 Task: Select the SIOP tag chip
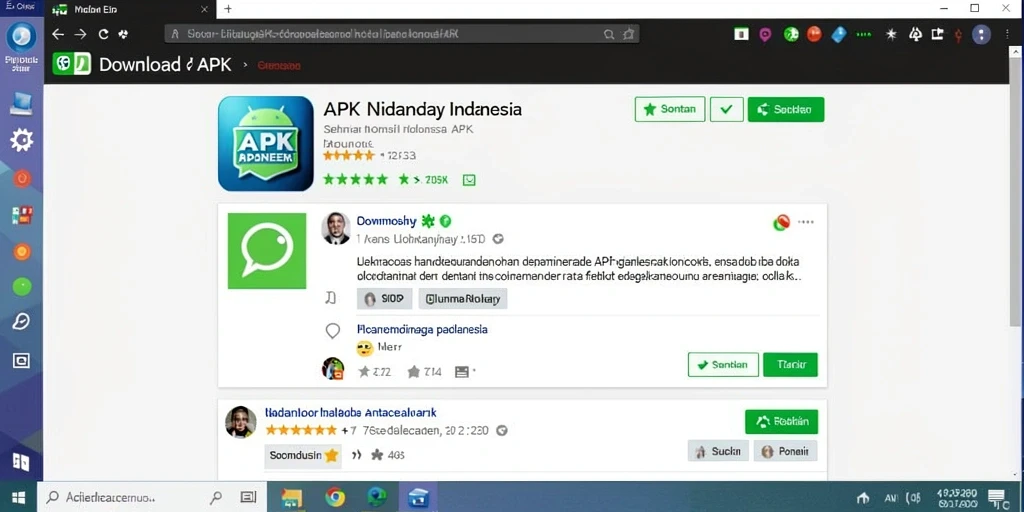[384, 299]
